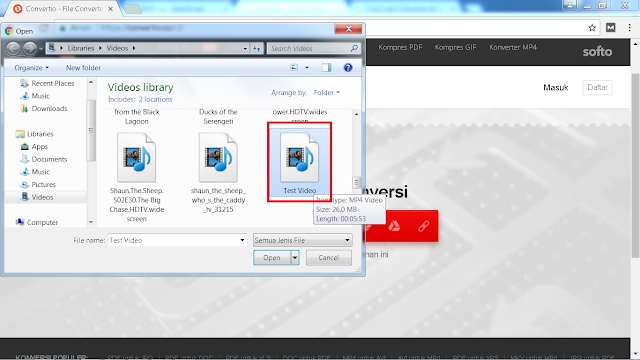Click the search magnifier in Search Videos
Image resolution: width=640 pixels, height=360 pixels.
point(354,48)
